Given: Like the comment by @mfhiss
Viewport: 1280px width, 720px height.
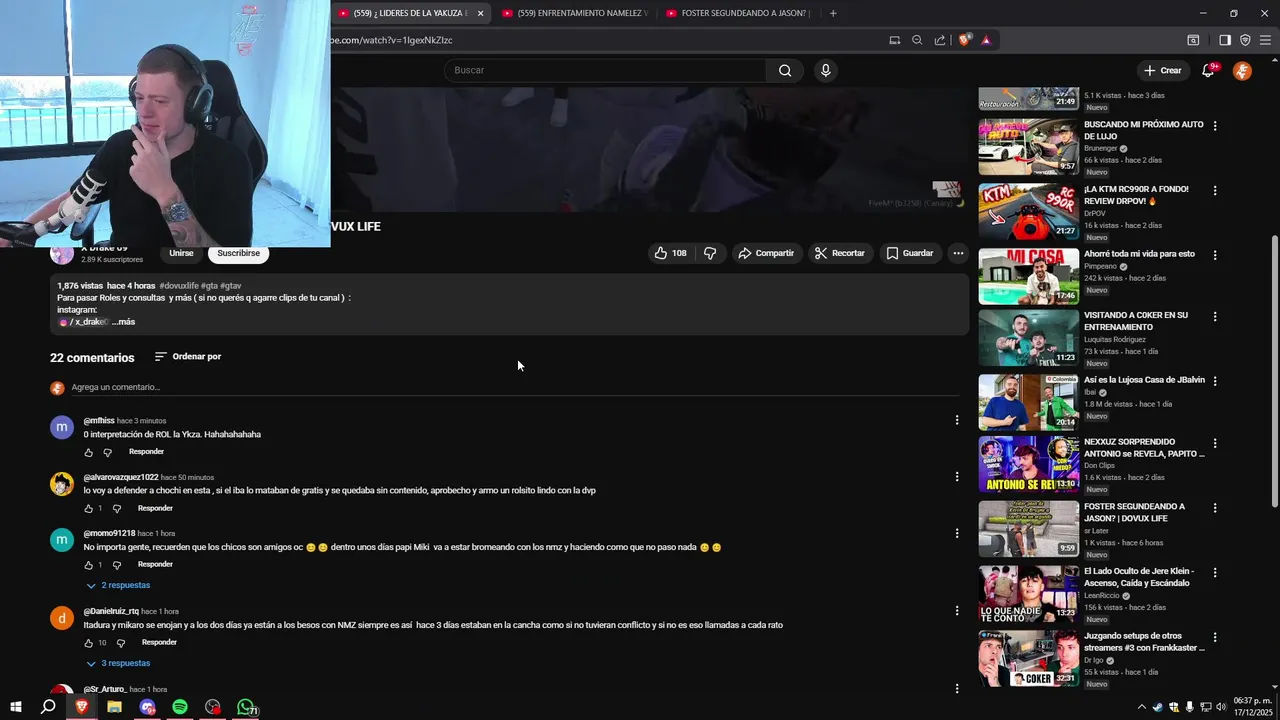Looking at the screenshot, I should coord(88,452).
